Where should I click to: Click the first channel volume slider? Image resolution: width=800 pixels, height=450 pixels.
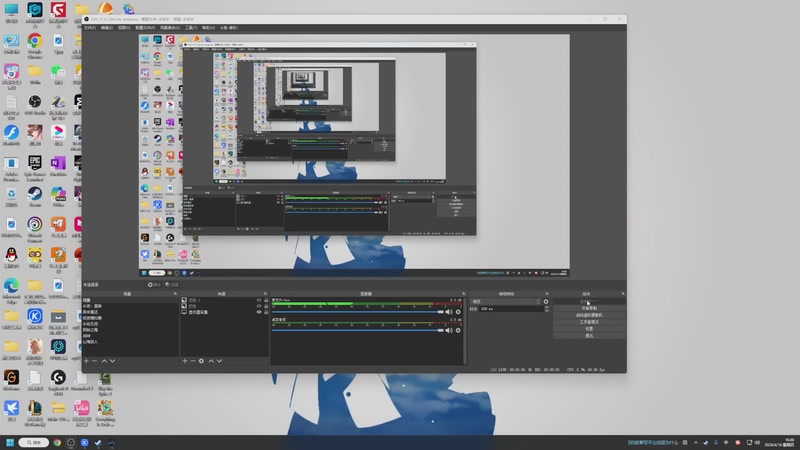358,312
